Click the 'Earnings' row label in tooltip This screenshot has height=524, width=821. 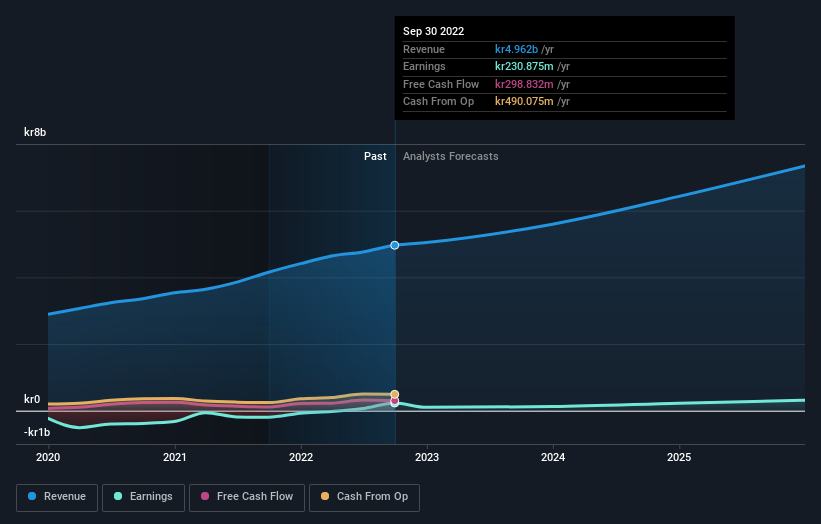[424, 66]
